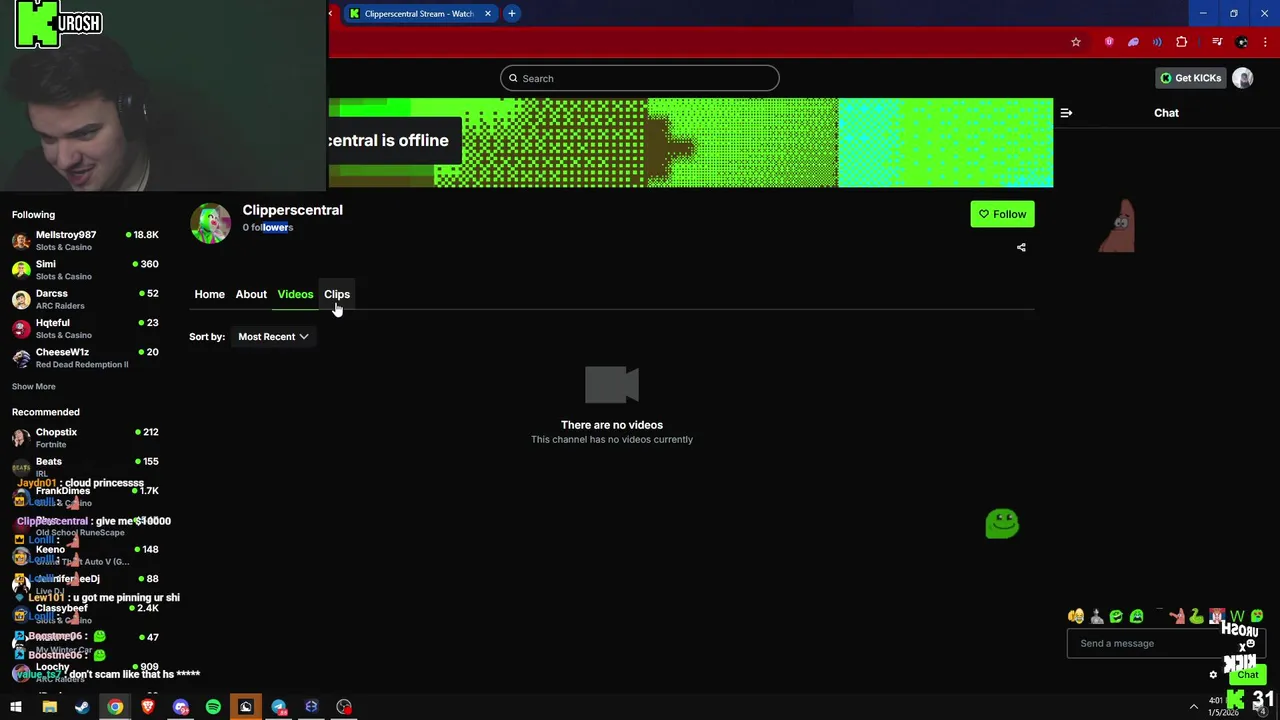Share the Clipperscentral channel
The height and width of the screenshot is (720, 1280).
click(1021, 247)
